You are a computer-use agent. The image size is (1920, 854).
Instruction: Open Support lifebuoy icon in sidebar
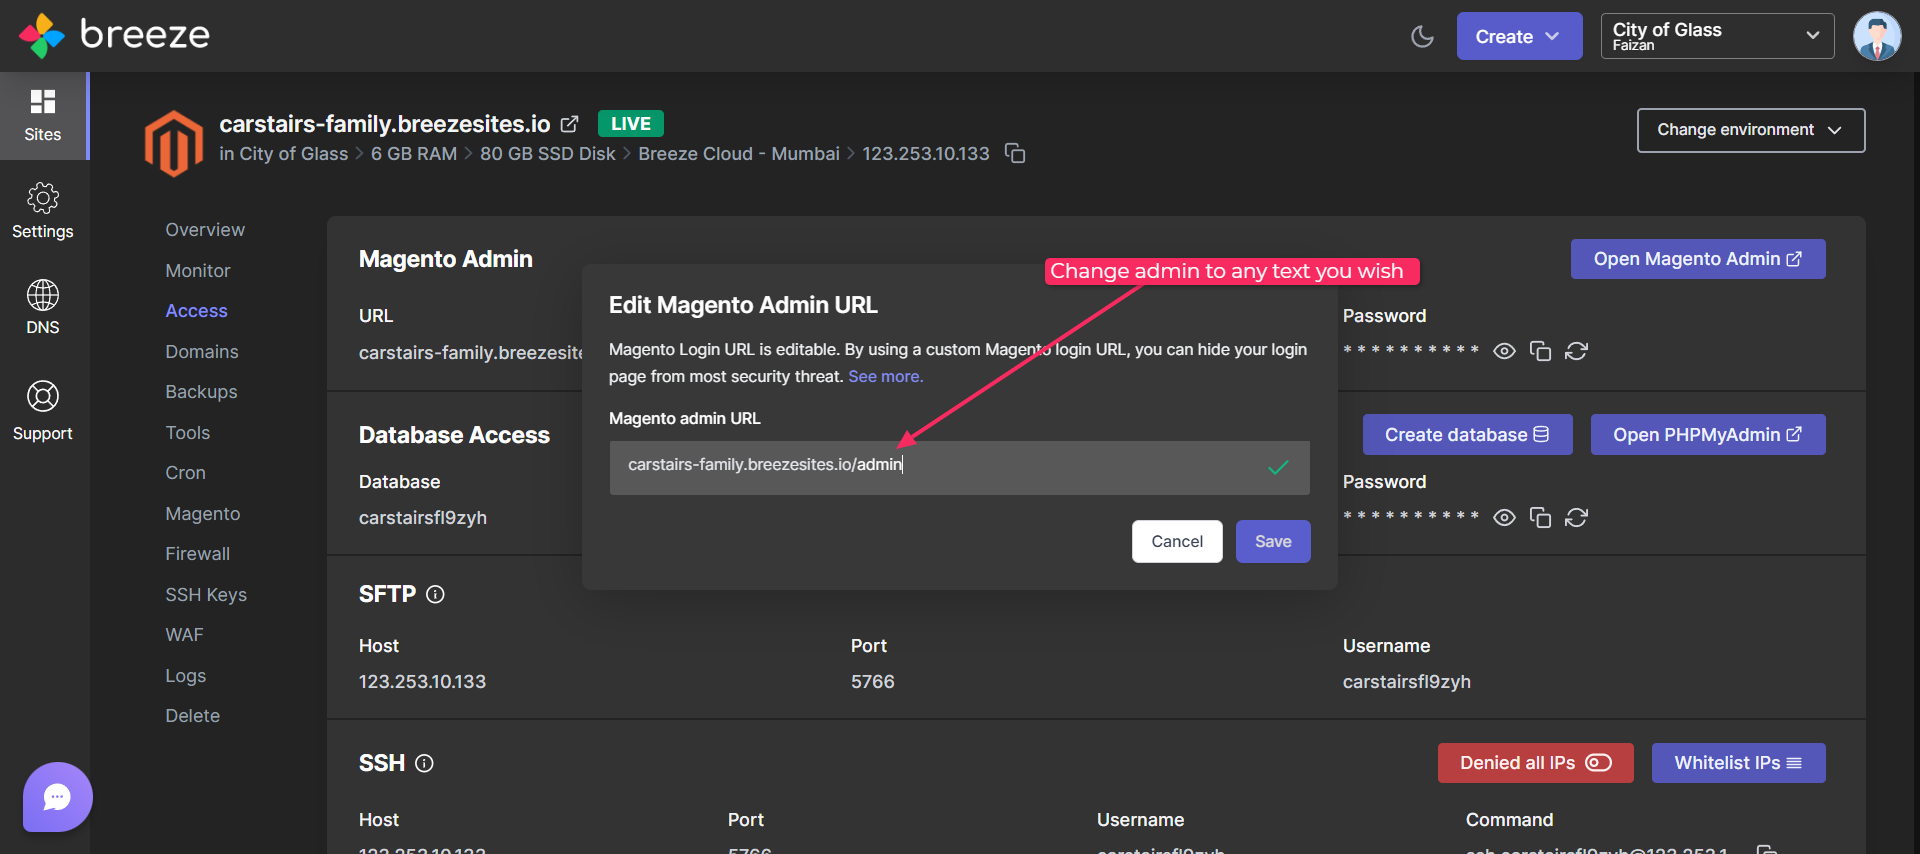43,410
